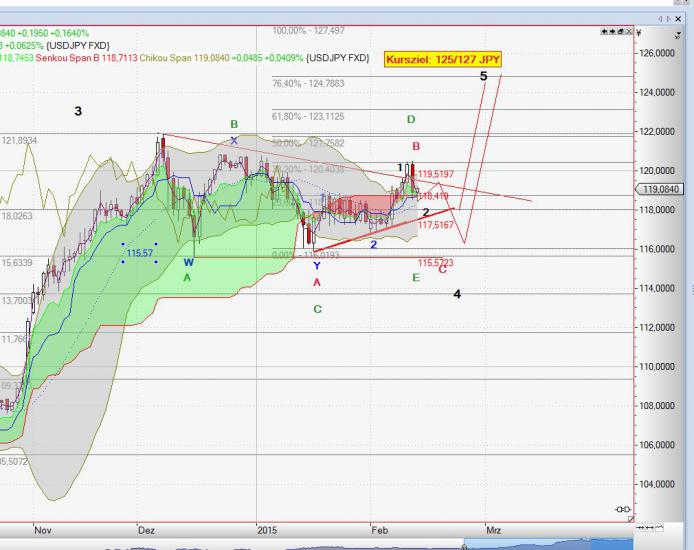Click the red 119,5197 price label
Viewport: 694px width, 550px height.
437,174
